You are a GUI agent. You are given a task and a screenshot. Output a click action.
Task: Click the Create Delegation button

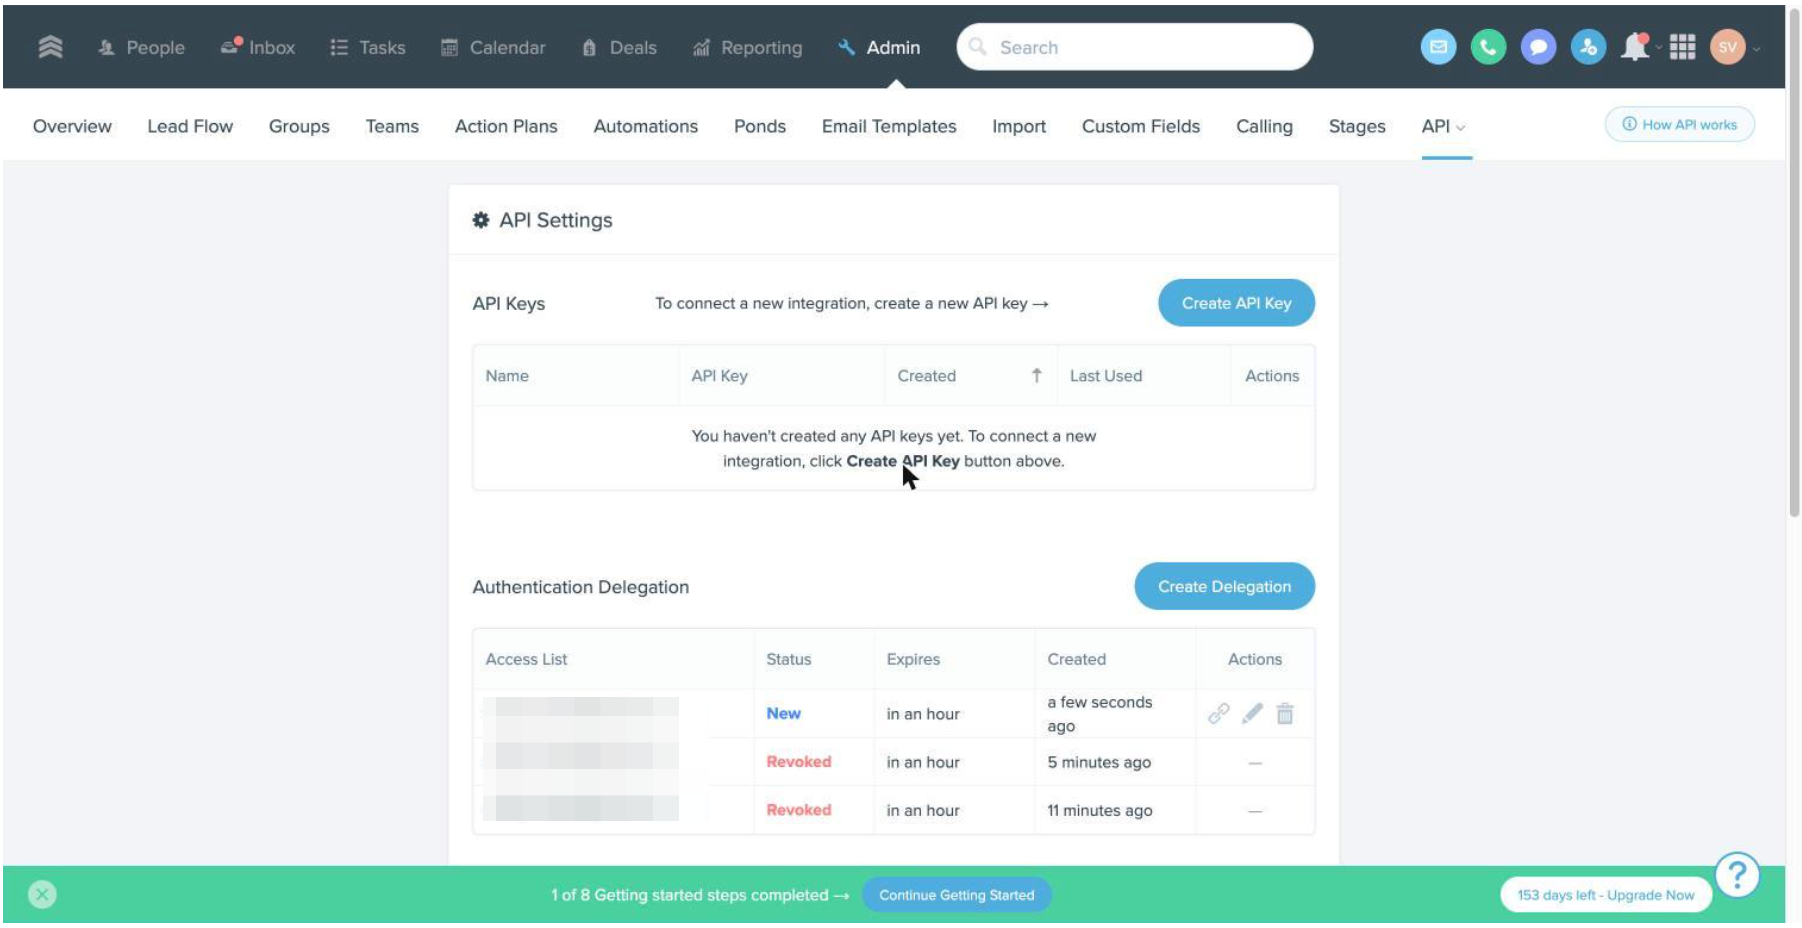(1224, 586)
